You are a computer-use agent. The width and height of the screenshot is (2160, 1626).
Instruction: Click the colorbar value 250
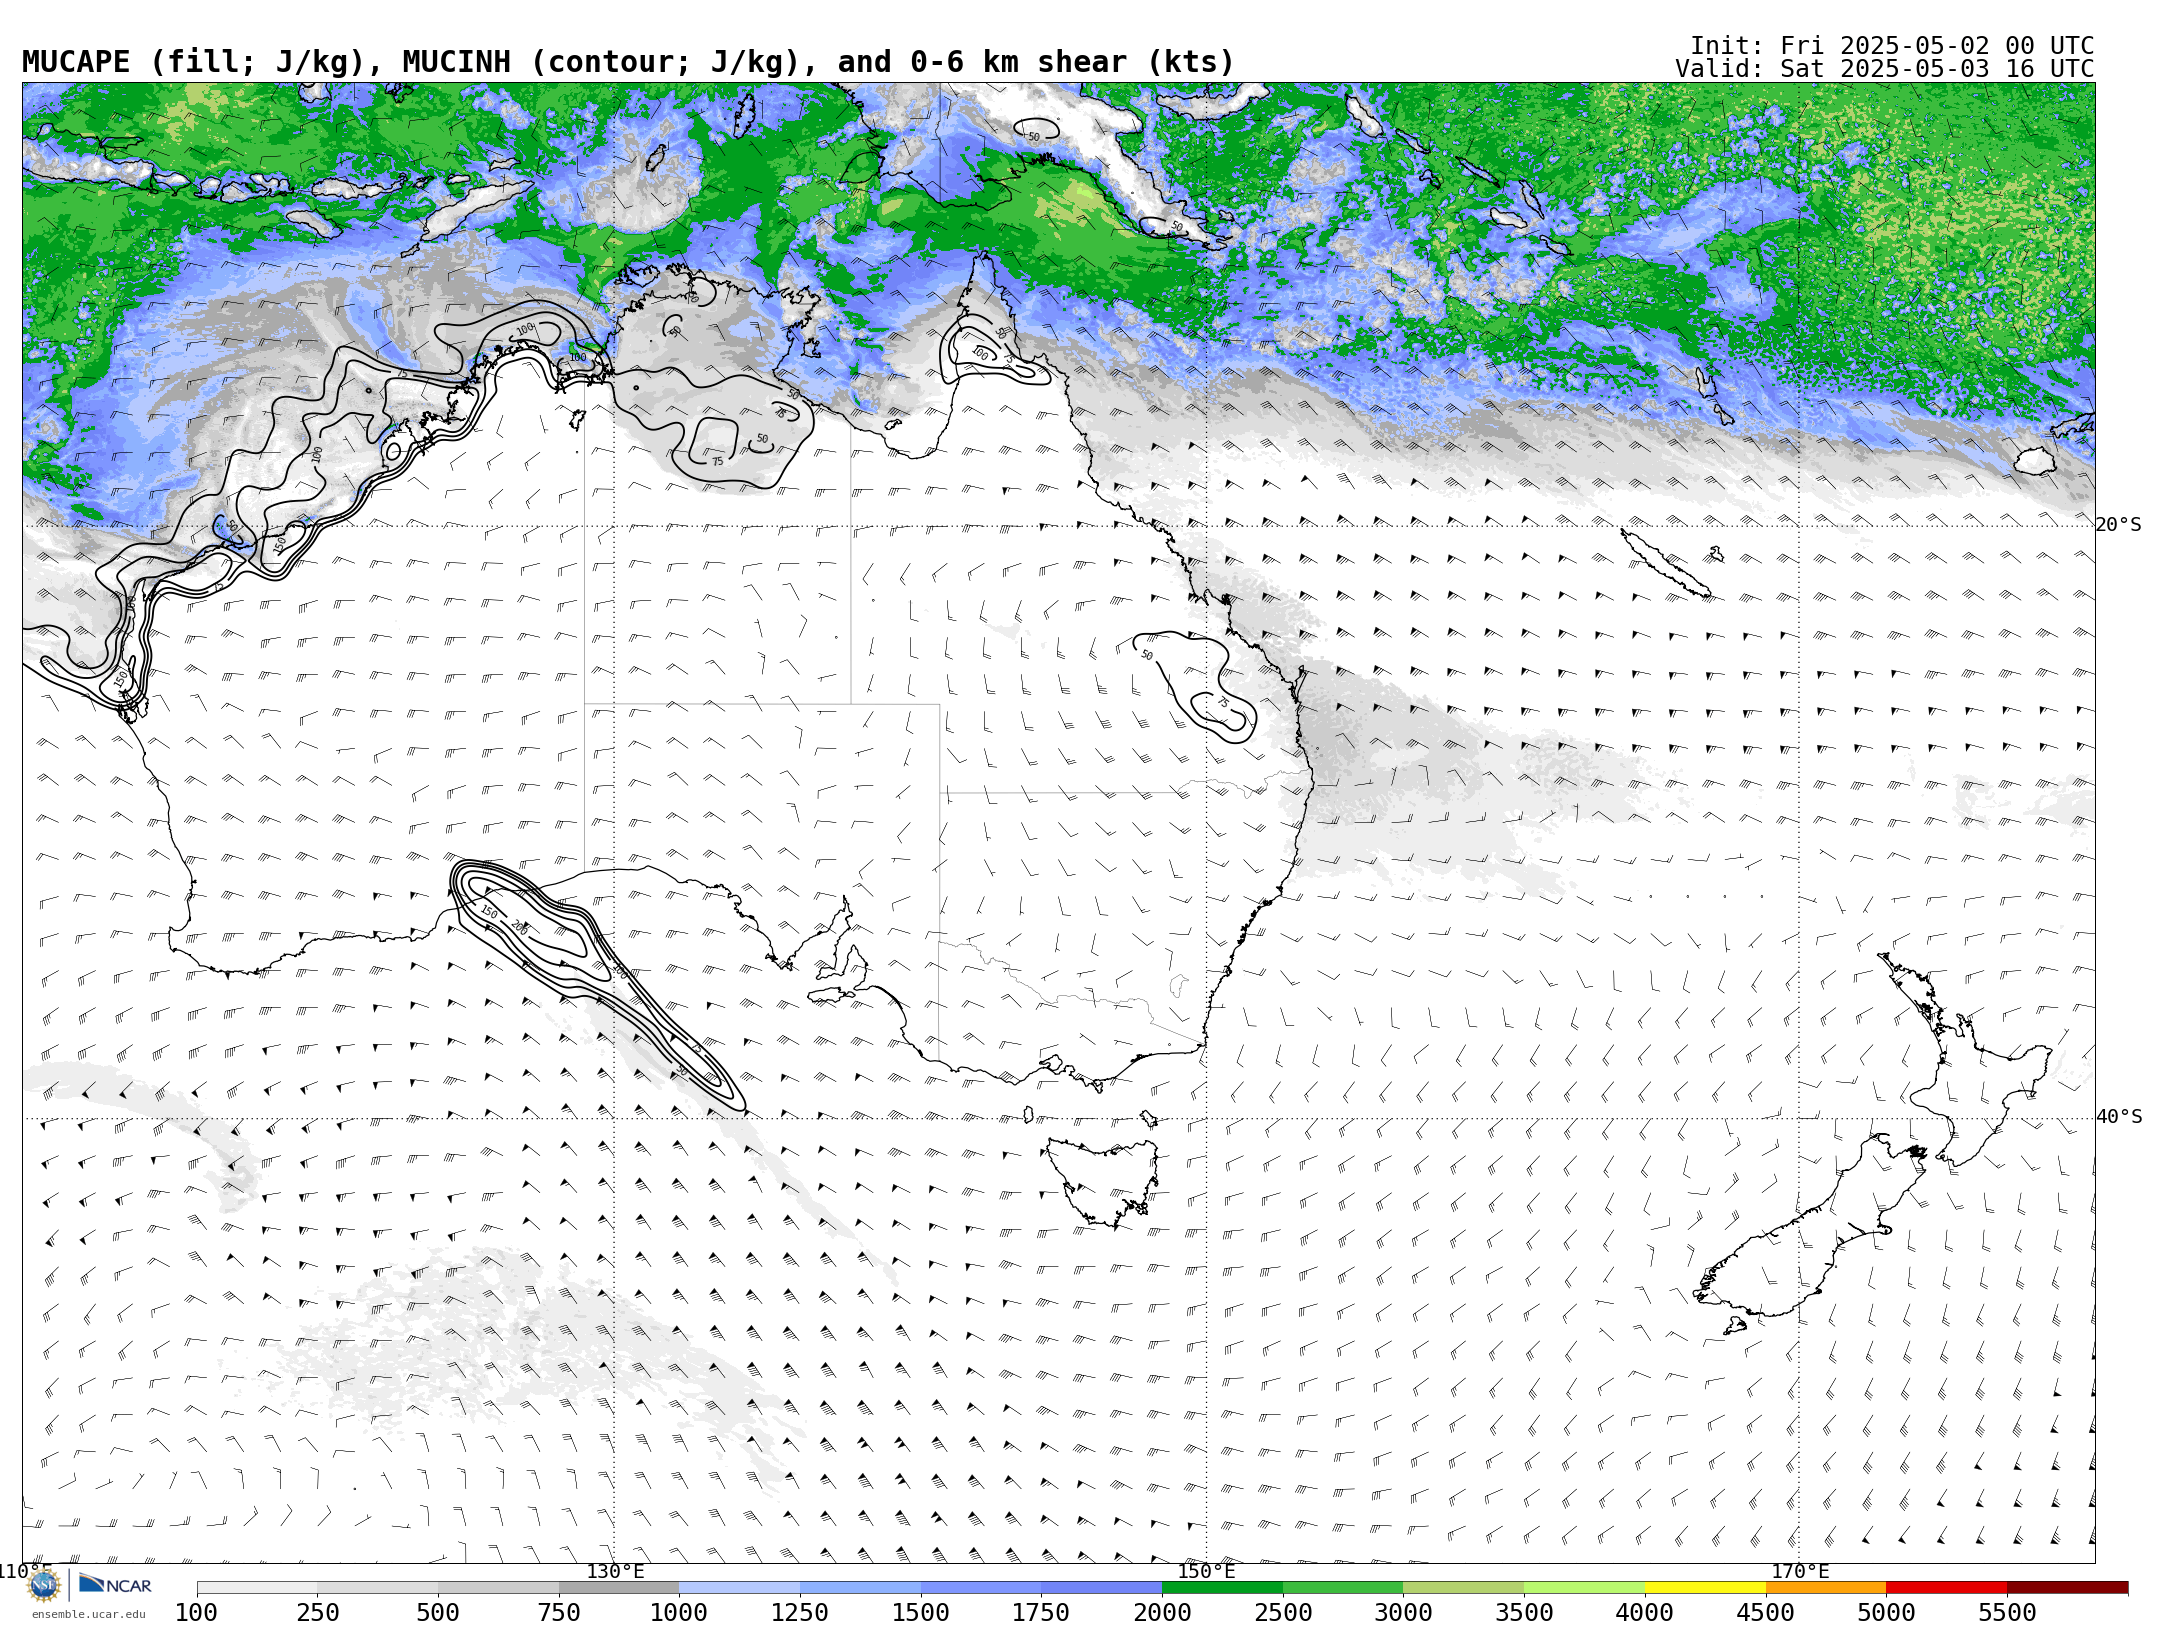point(317,1613)
